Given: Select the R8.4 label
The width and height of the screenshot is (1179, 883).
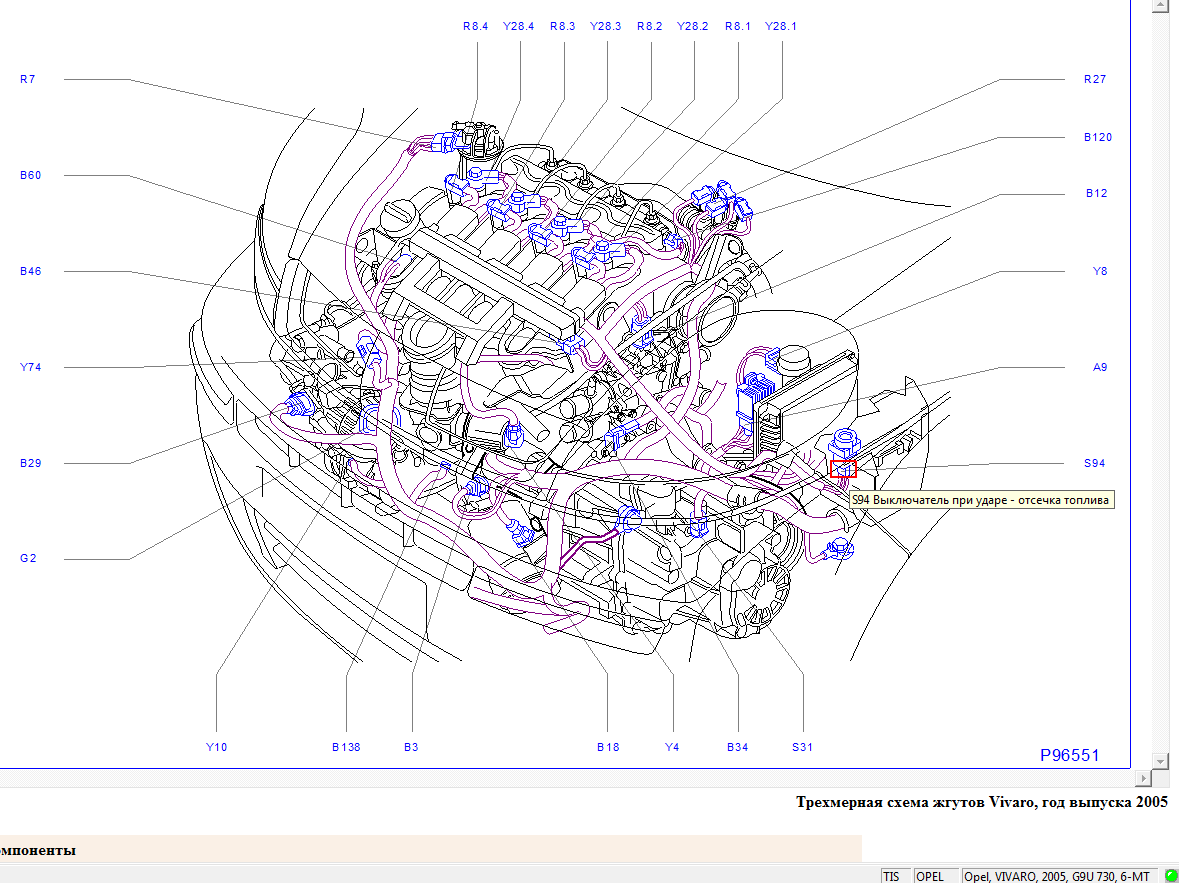Looking at the screenshot, I should pos(475,26).
